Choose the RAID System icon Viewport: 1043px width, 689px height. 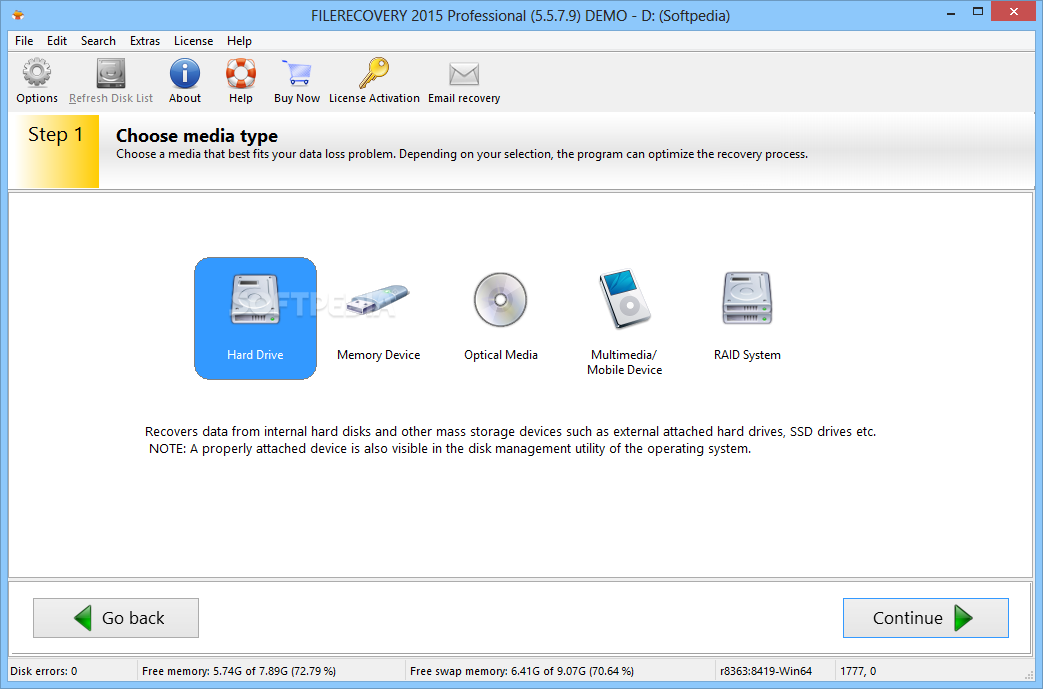click(747, 298)
